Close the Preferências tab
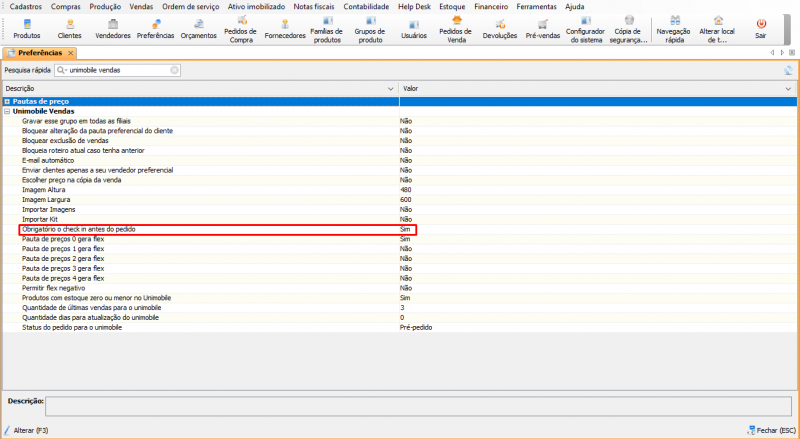 [70, 53]
